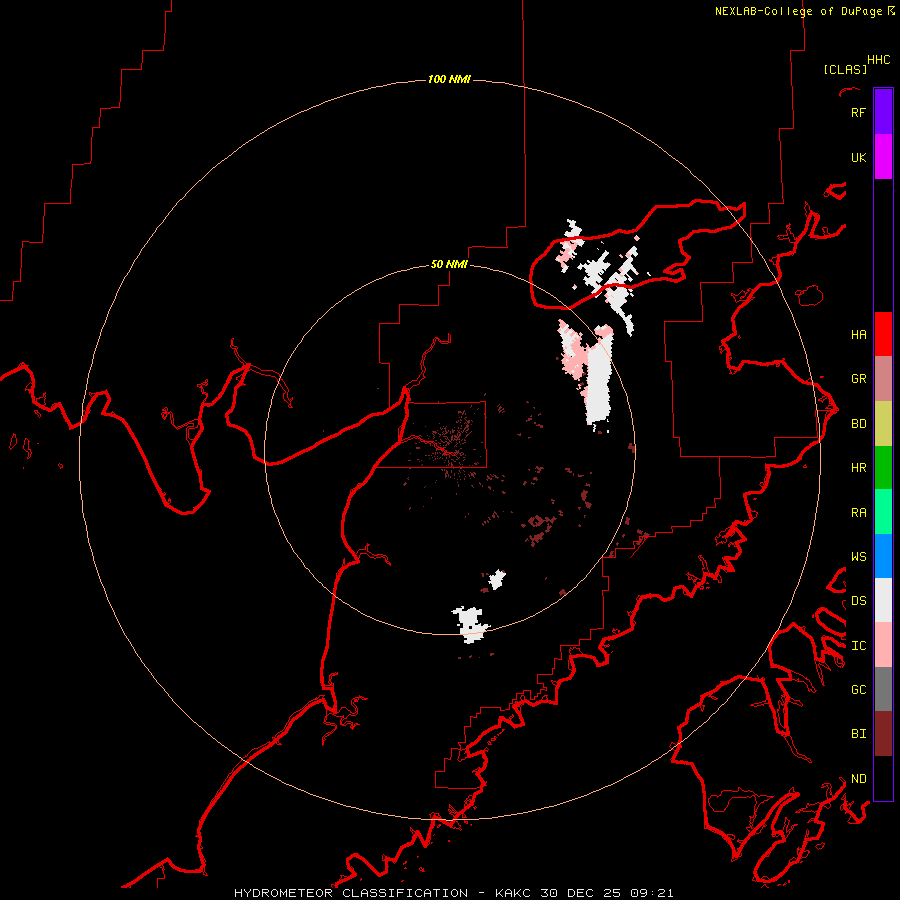The height and width of the screenshot is (900, 900).
Task: Click the GR legend label
Action: coord(858,378)
